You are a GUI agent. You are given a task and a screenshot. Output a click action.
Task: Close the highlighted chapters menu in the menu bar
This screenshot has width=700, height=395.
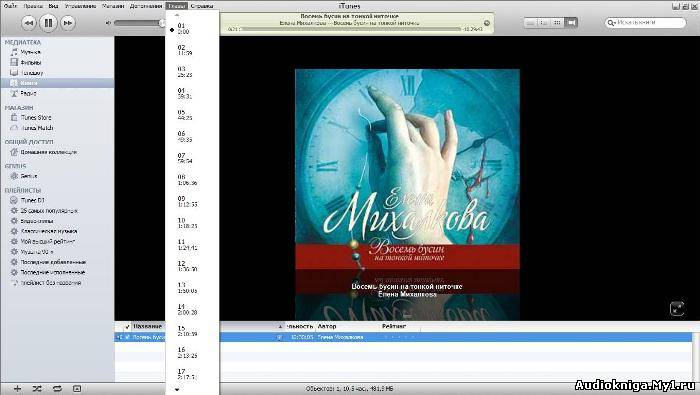click(x=176, y=6)
